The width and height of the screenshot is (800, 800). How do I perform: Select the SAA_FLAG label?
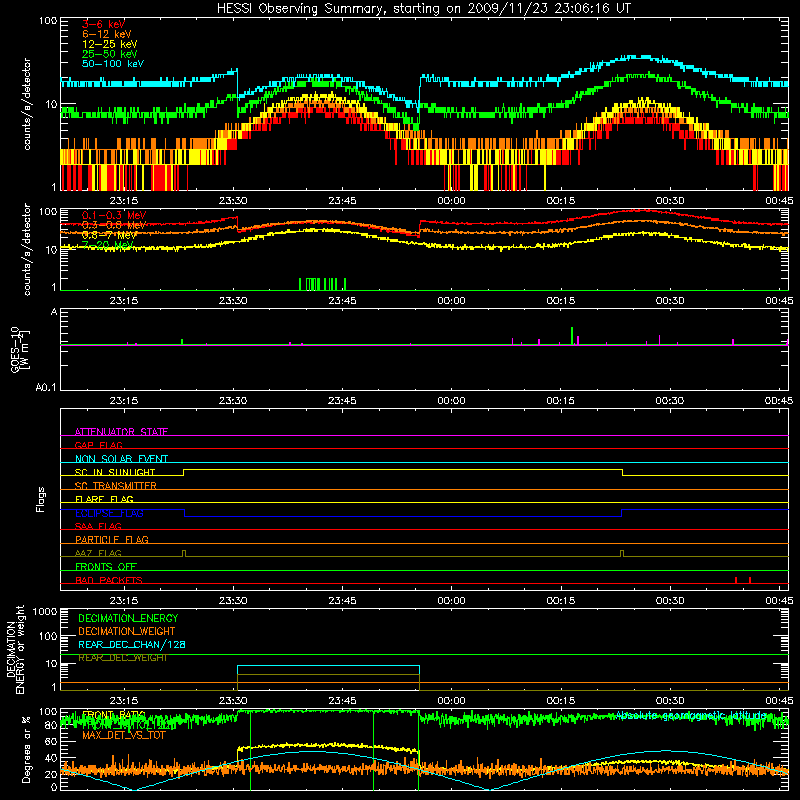(98, 526)
